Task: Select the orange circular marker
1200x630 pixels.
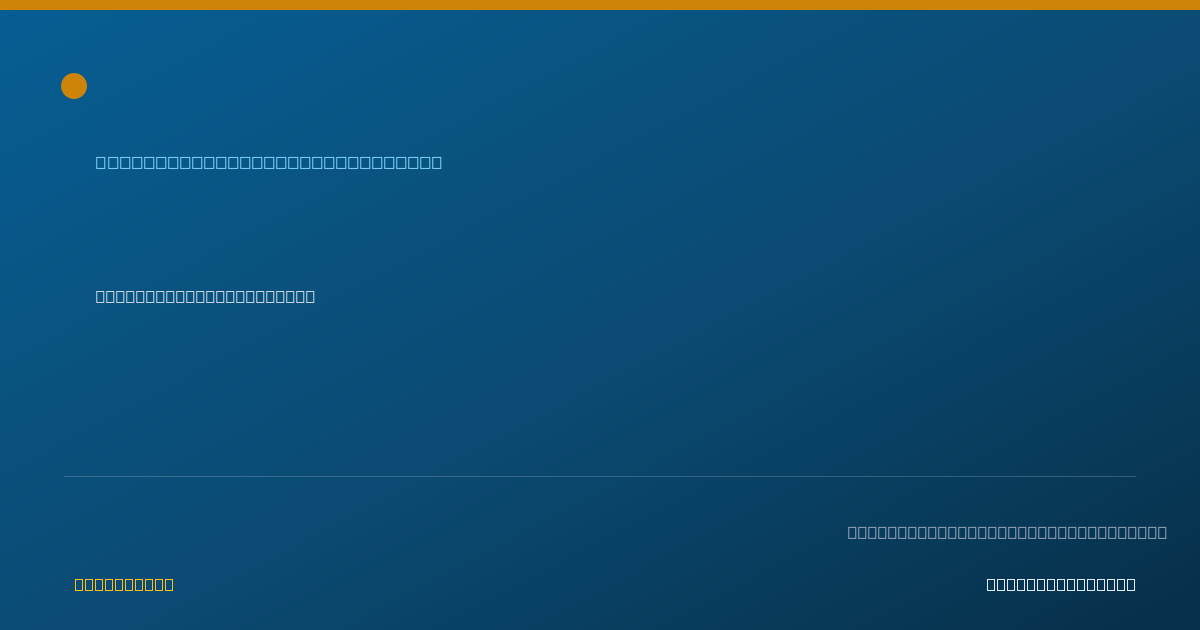Action: [x=74, y=86]
